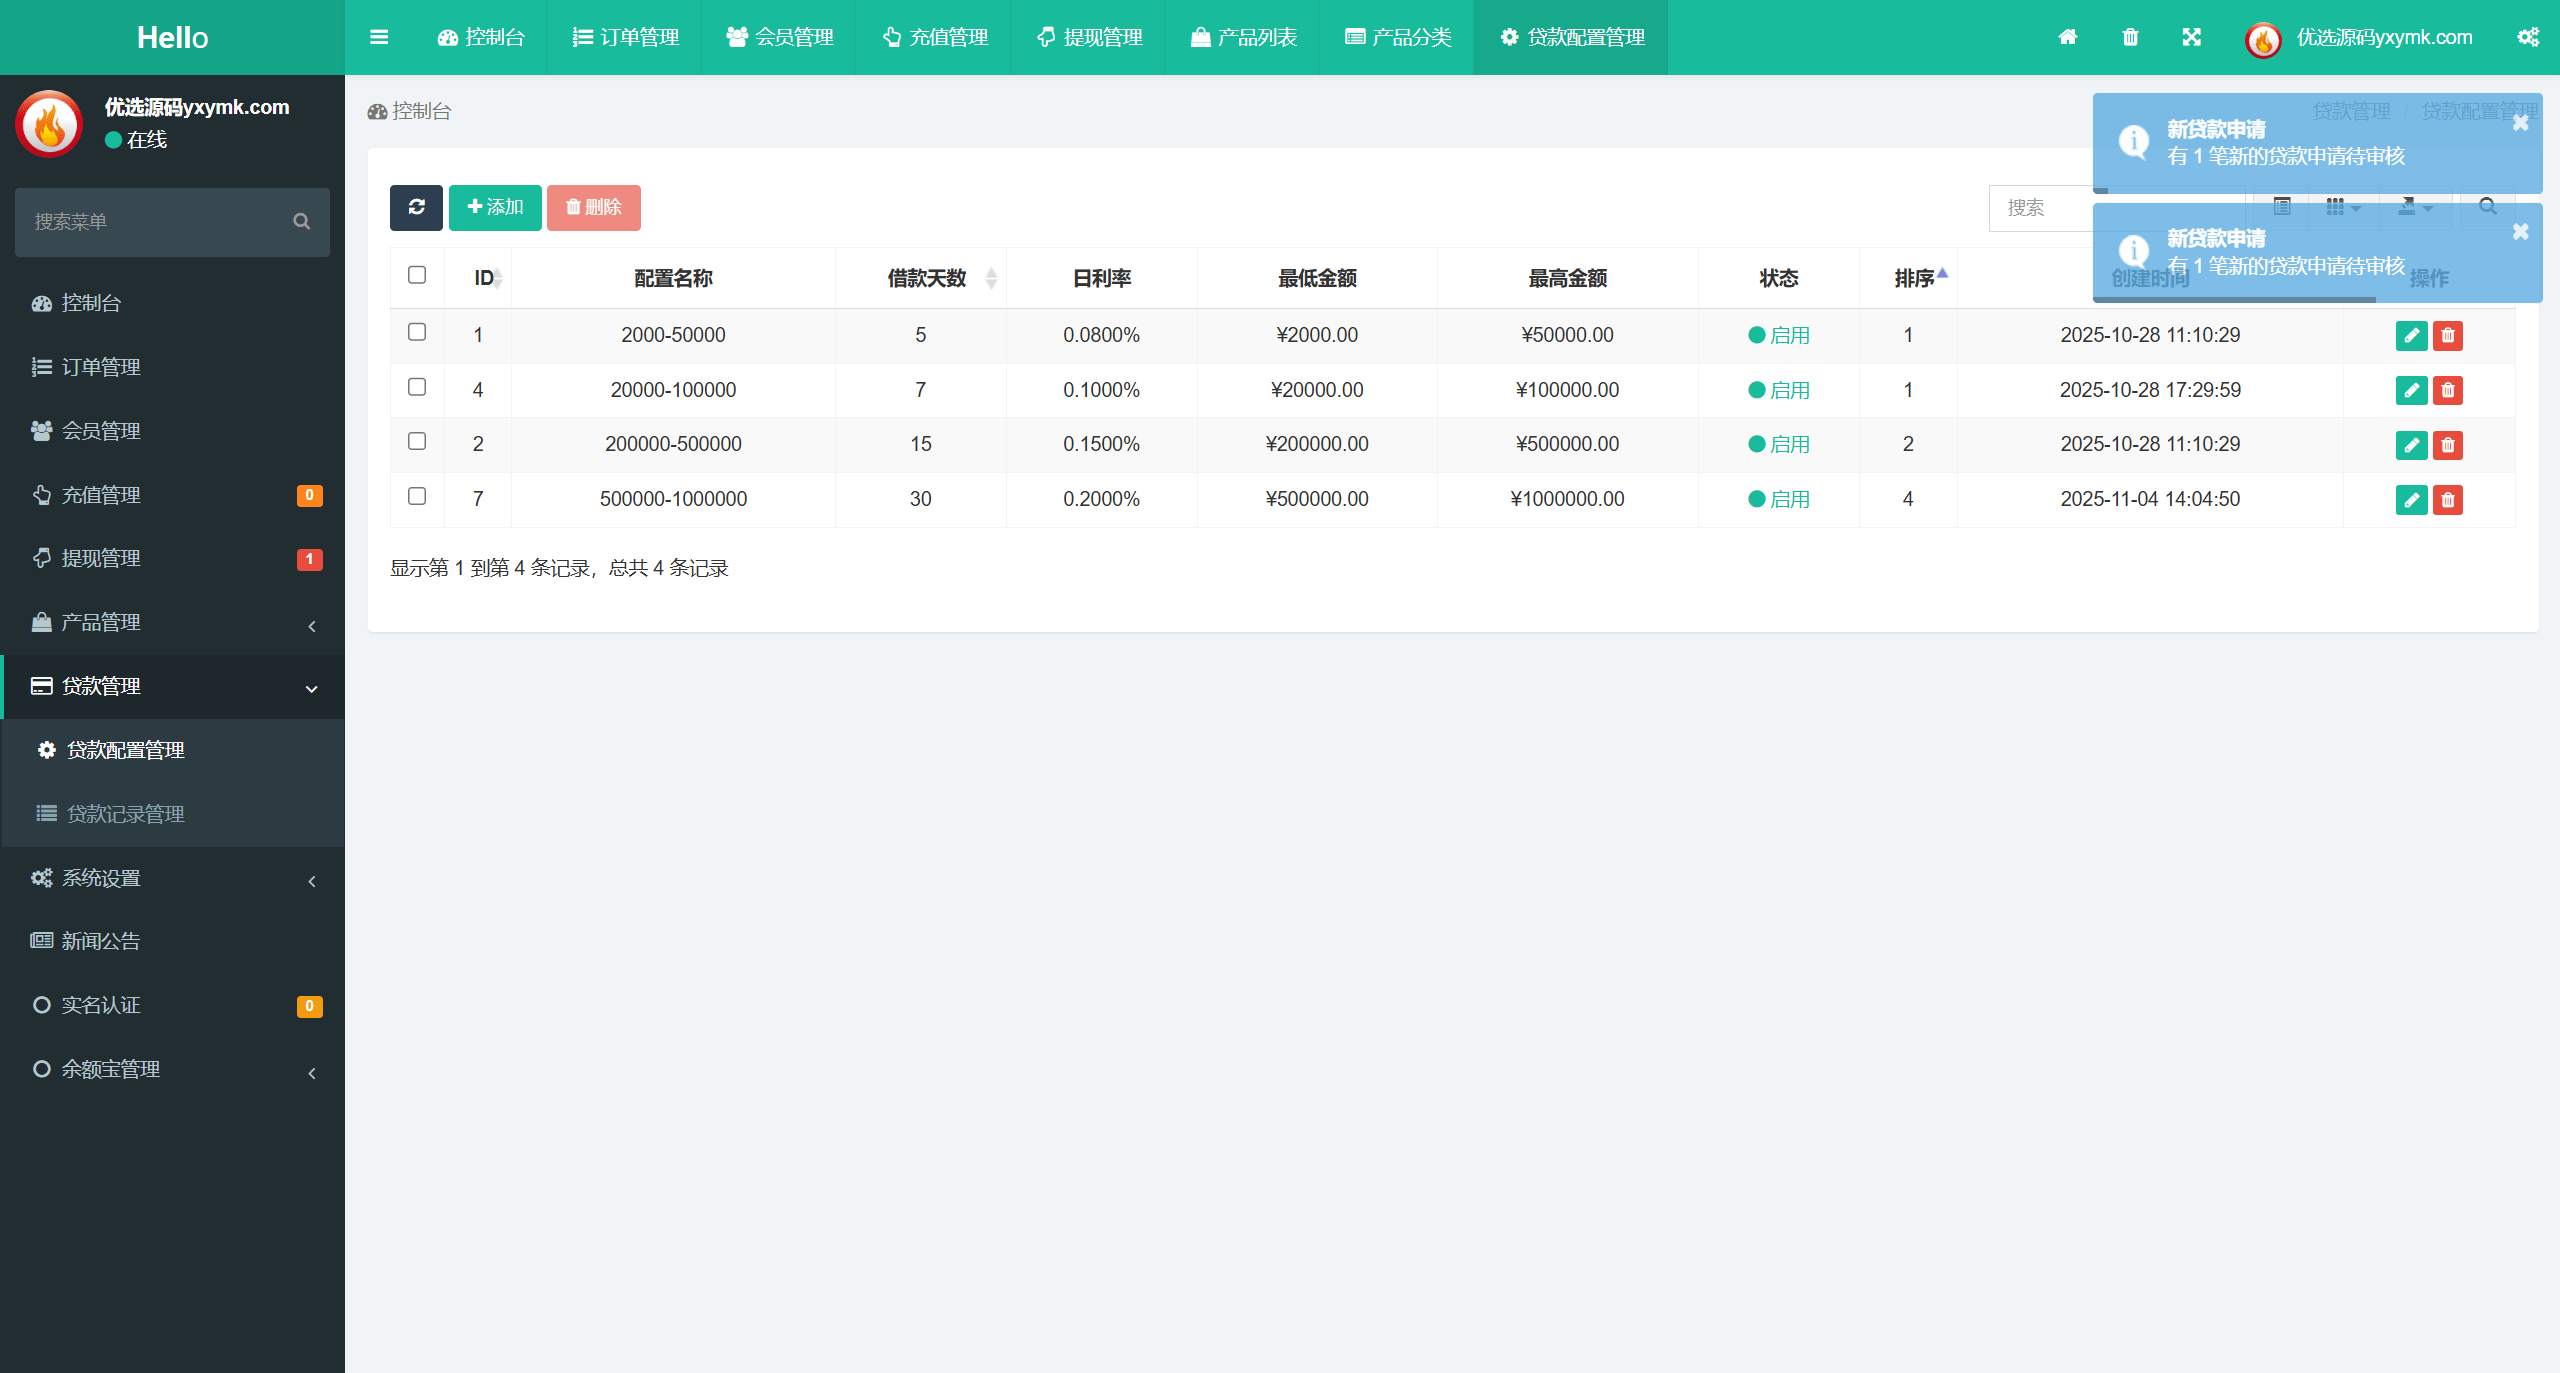Open the columns dropdown in table toolbar
This screenshot has height=1373, width=2560.
pyautogui.click(x=2342, y=207)
